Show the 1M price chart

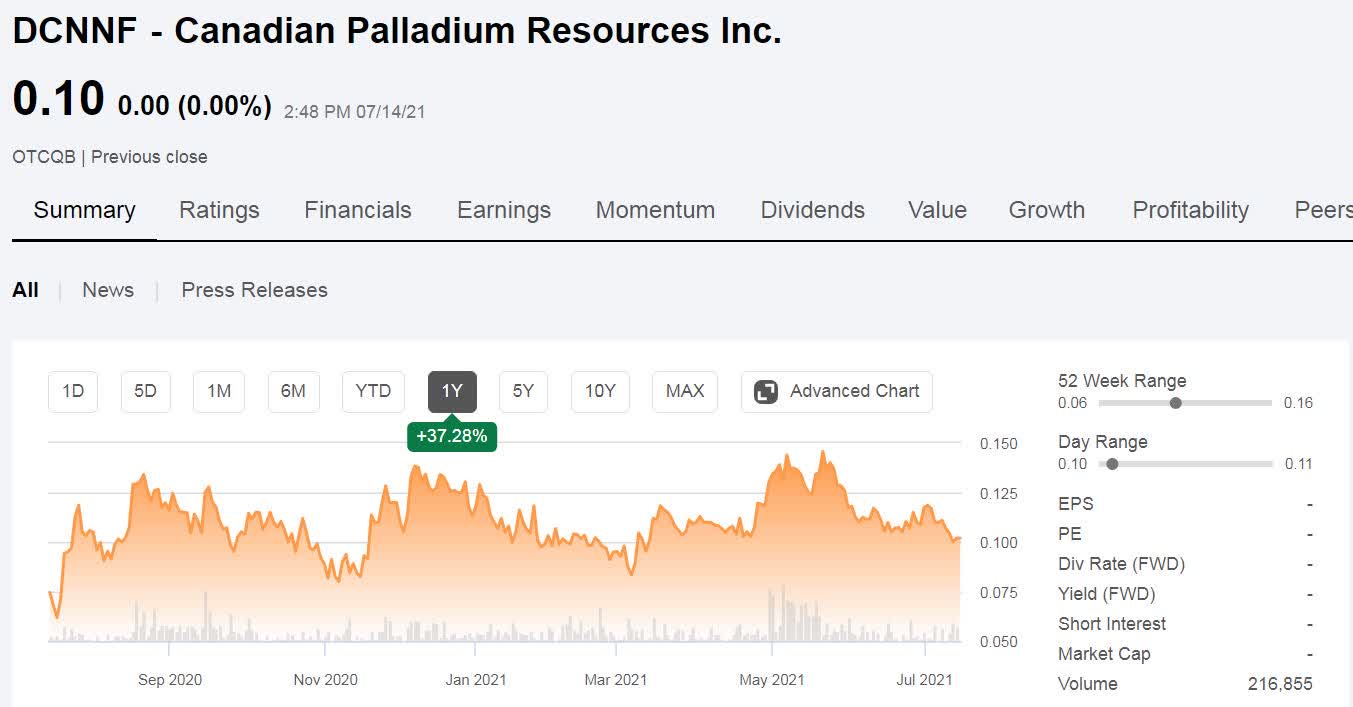coord(219,391)
